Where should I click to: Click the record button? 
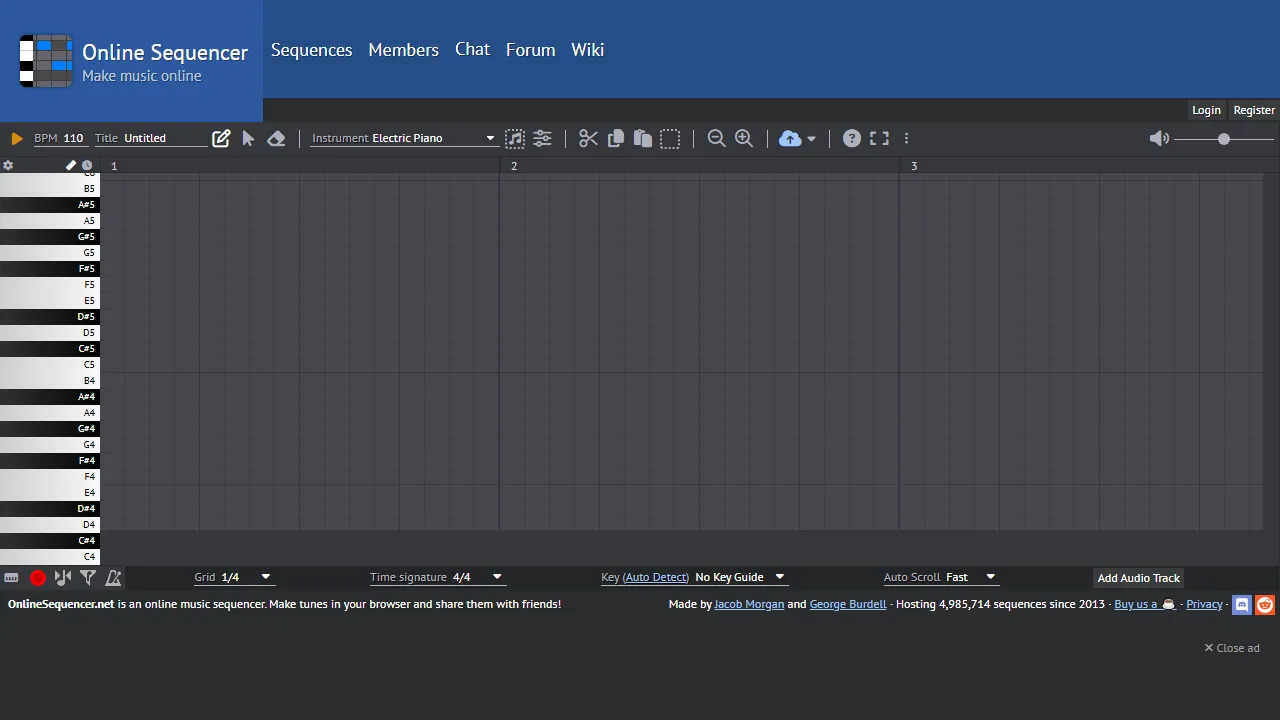tap(37, 577)
